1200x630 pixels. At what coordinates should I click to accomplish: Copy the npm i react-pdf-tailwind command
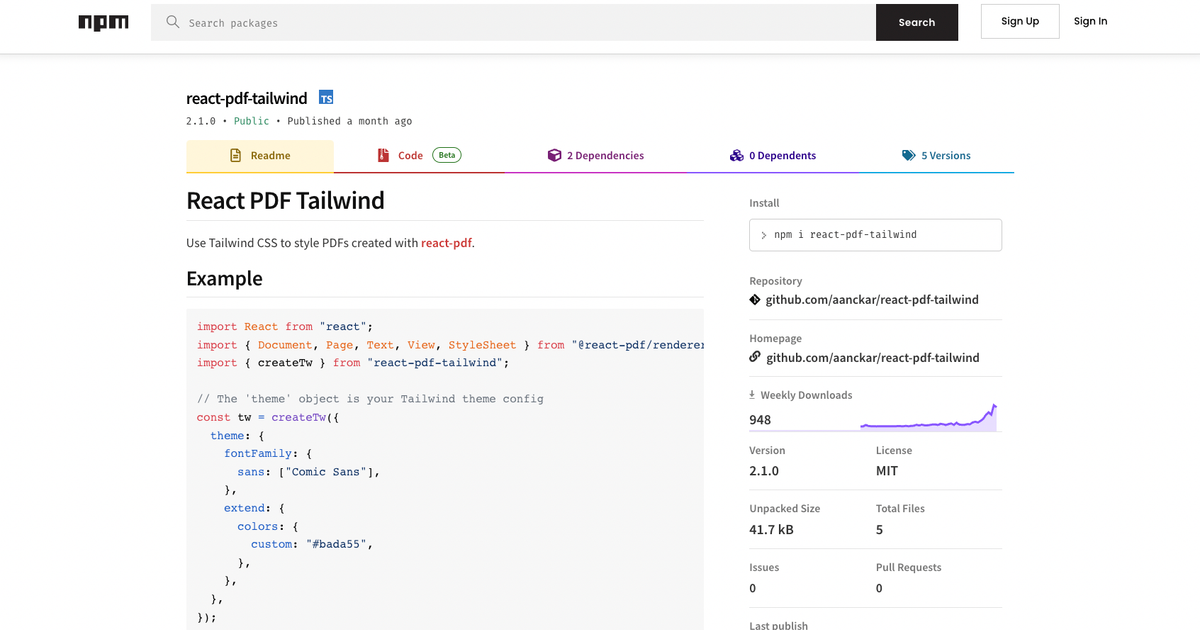click(875, 235)
